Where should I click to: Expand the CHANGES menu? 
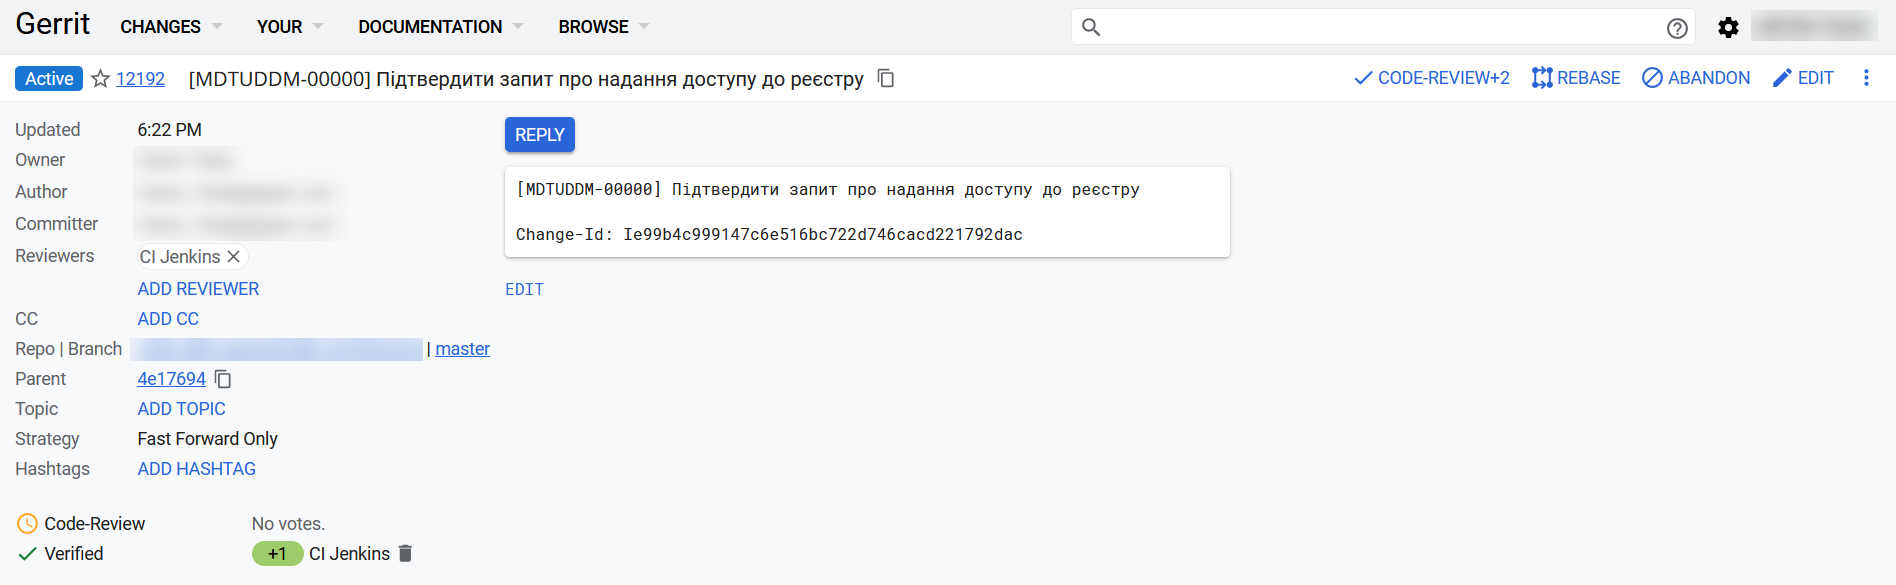(171, 27)
